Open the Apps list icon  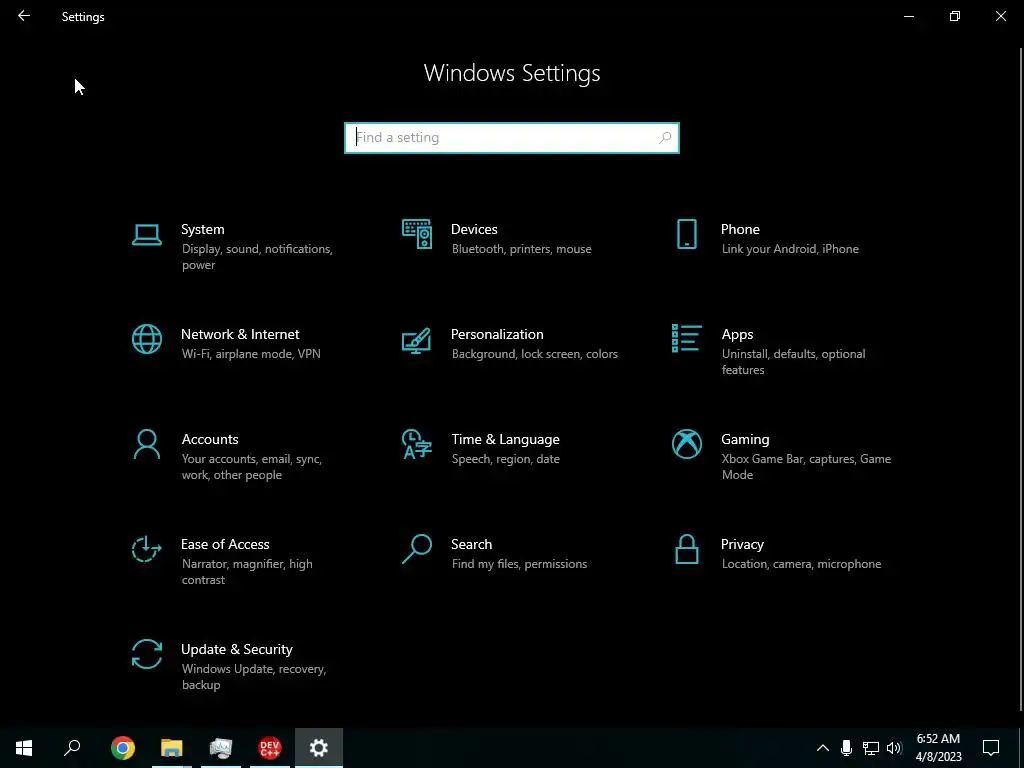(686, 338)
